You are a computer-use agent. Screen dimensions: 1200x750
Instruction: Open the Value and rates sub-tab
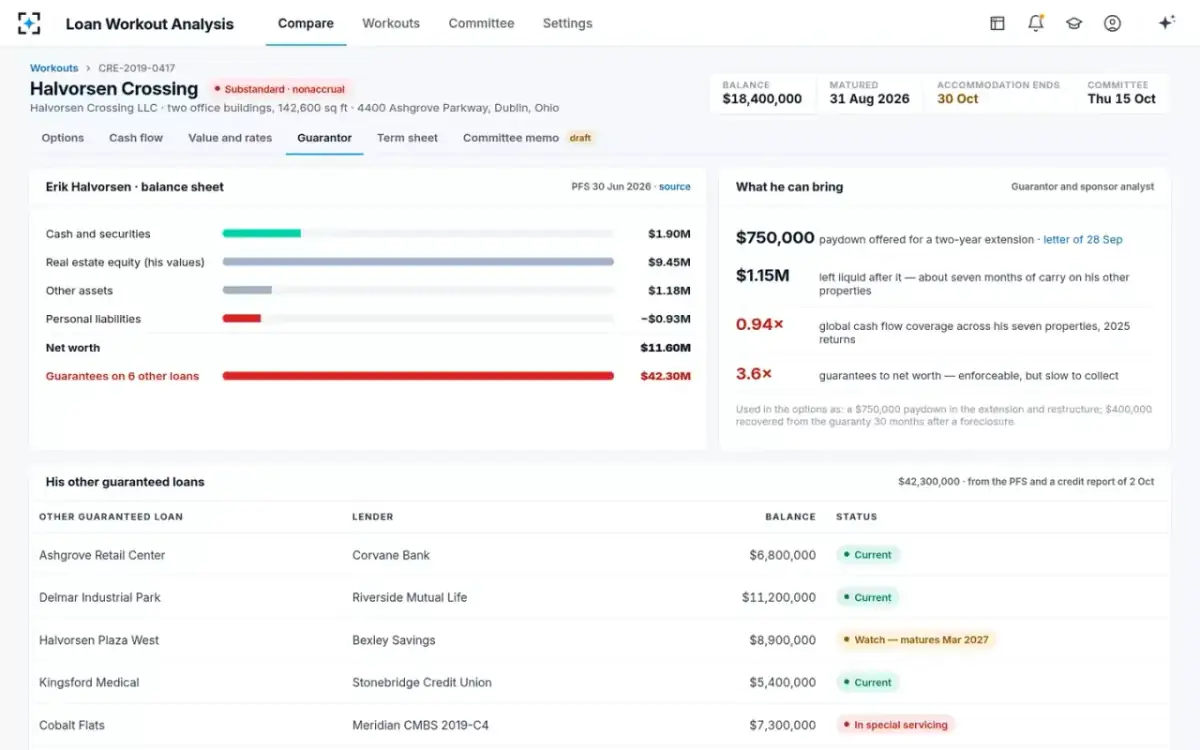tap(230, 138)
